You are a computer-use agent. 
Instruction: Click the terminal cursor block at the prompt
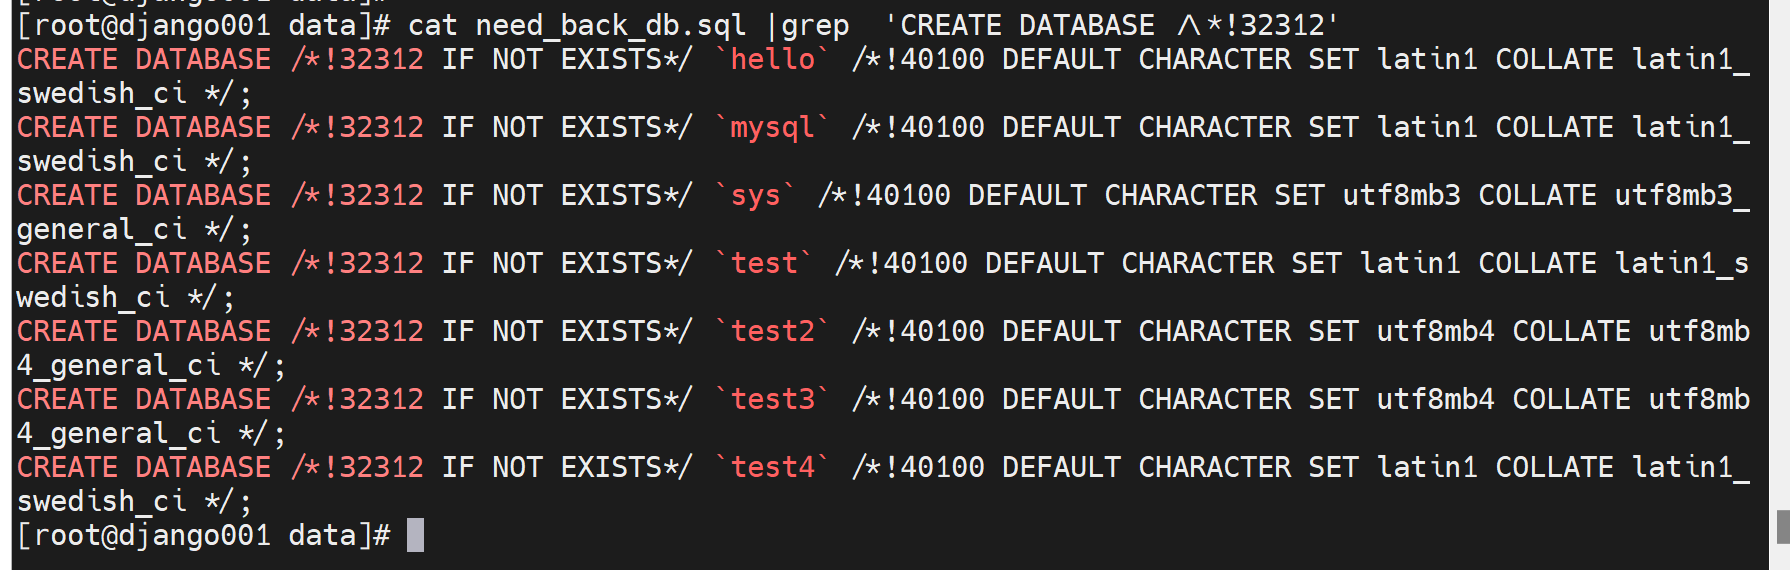[x=415, y=535]
